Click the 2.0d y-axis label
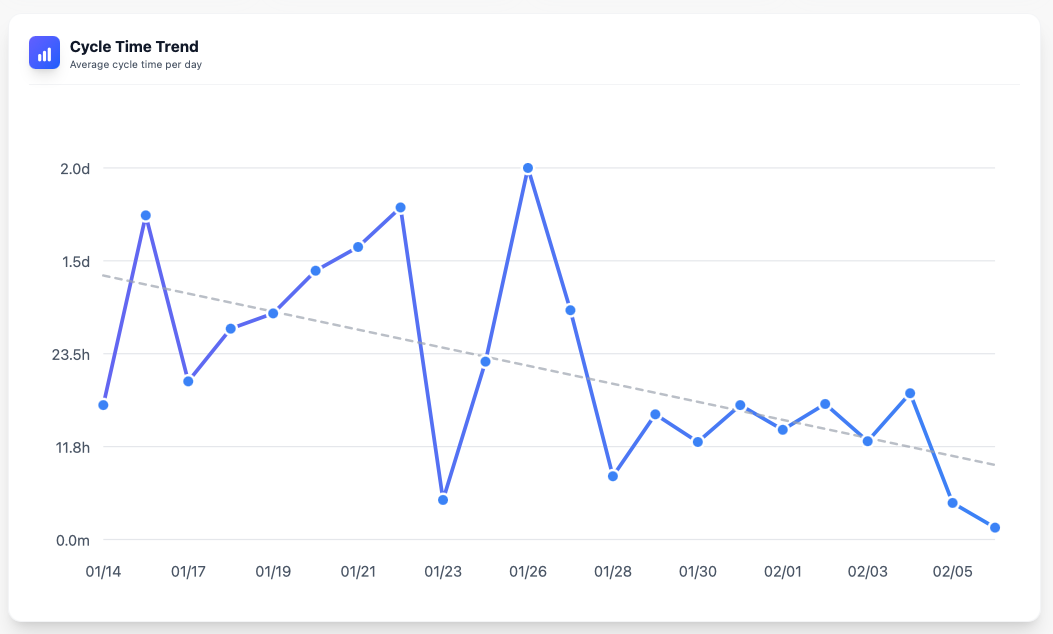The width and height of the screenshot is (1053, 634). (x=75, y=169)
